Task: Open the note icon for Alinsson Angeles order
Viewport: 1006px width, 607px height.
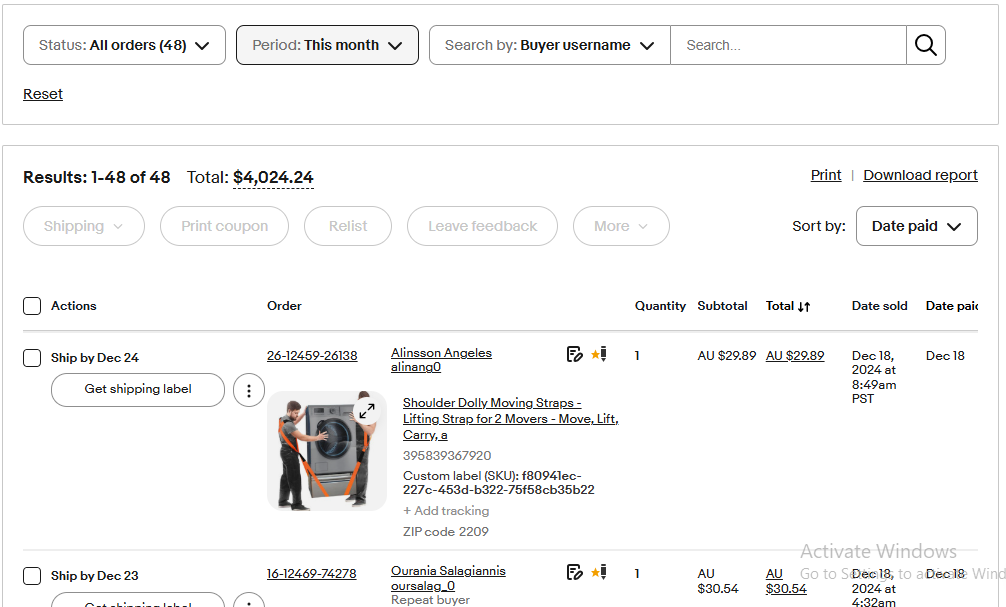Action: pos(574,354)
